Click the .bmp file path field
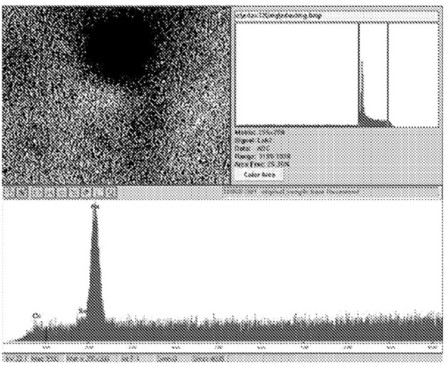445x366 pixels. click(336, 15)
